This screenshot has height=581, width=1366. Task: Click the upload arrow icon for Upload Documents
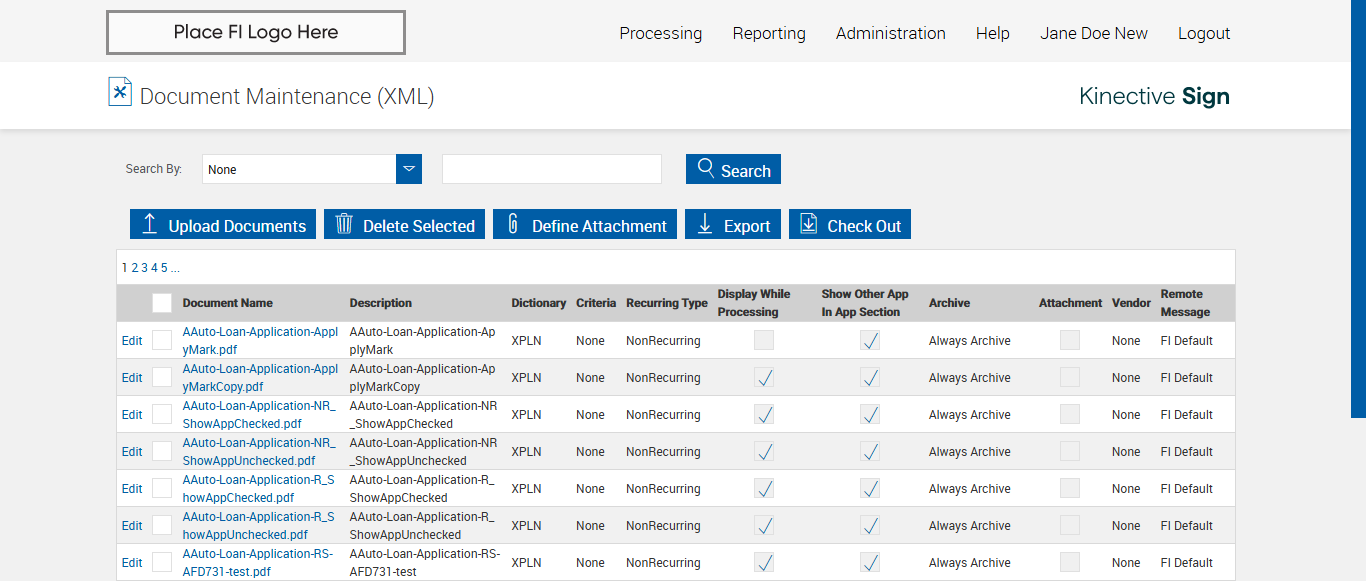click(149, 224)
